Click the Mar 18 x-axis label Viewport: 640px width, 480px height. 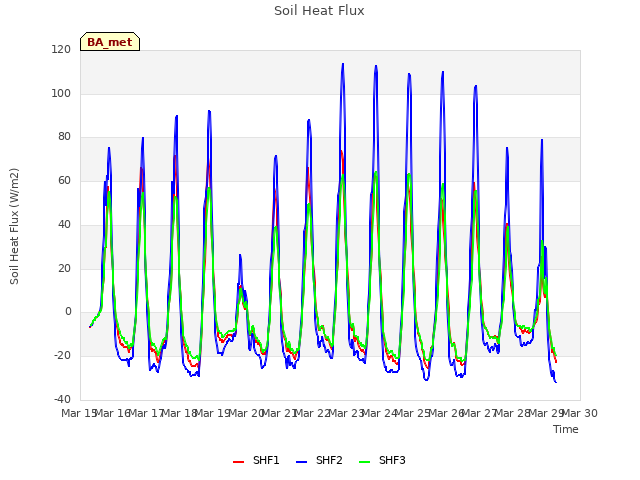(179, 413)
